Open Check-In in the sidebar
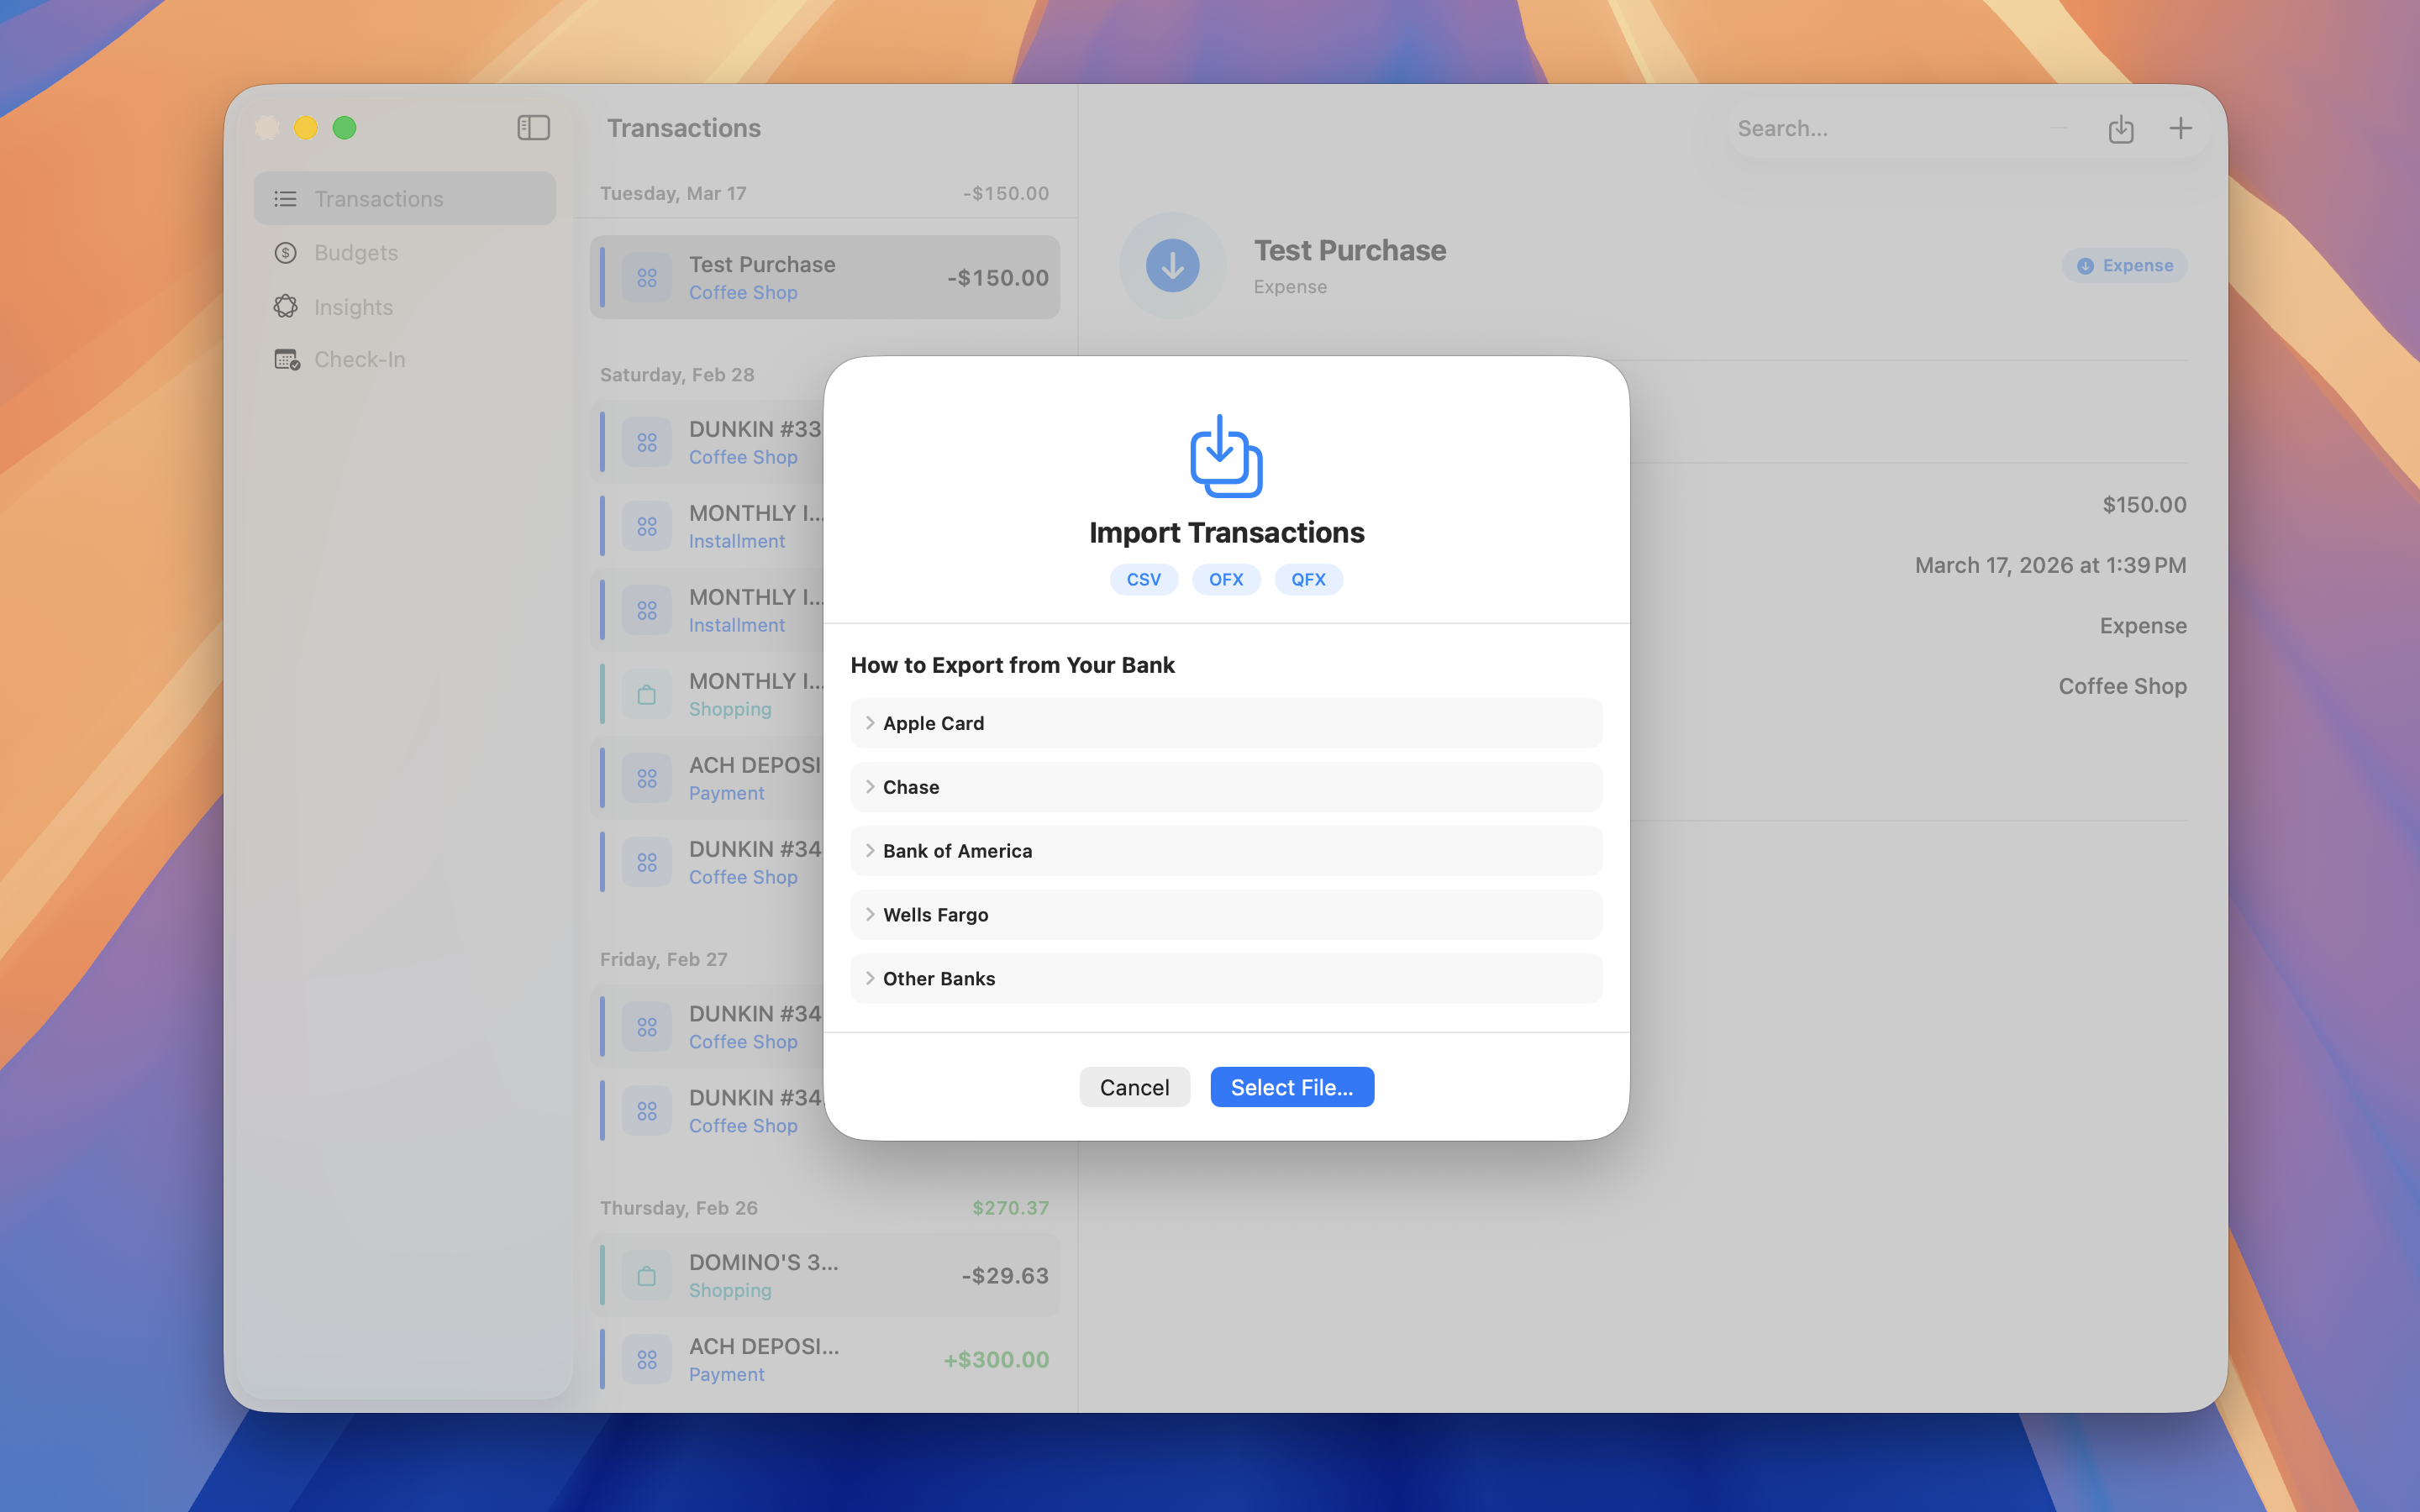Screen dimensions: 2420x1512 (405, 359)
